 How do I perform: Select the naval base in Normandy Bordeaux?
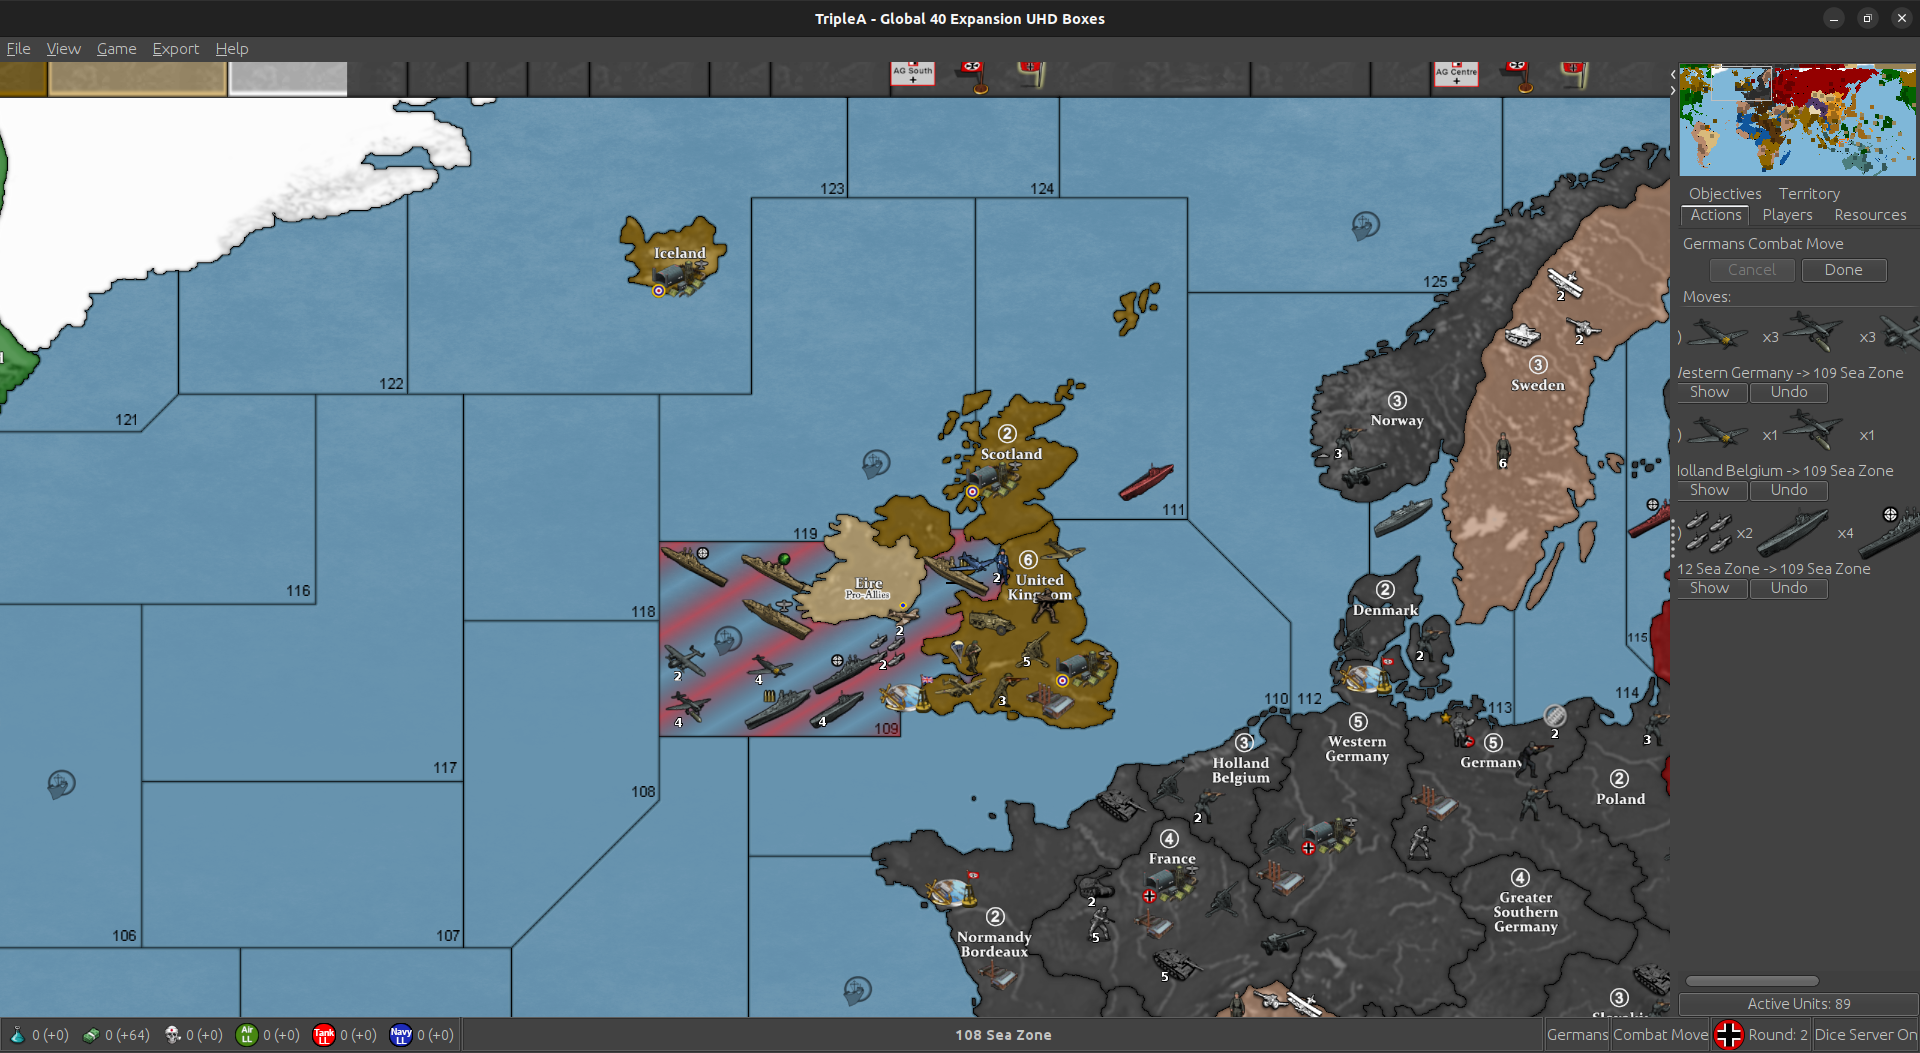click(951, 889)
